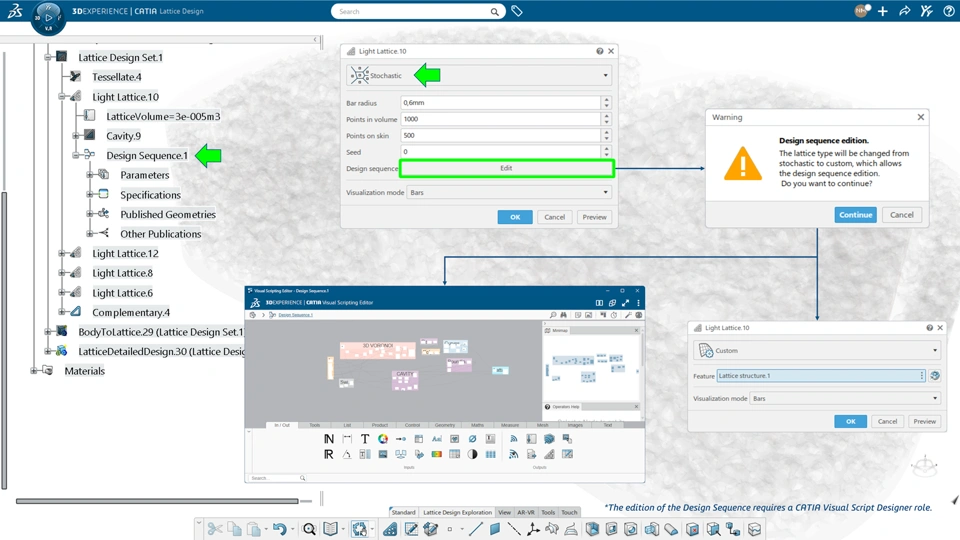Click the half-filled circle icon in the script editor inputs

tap(472, 454)
